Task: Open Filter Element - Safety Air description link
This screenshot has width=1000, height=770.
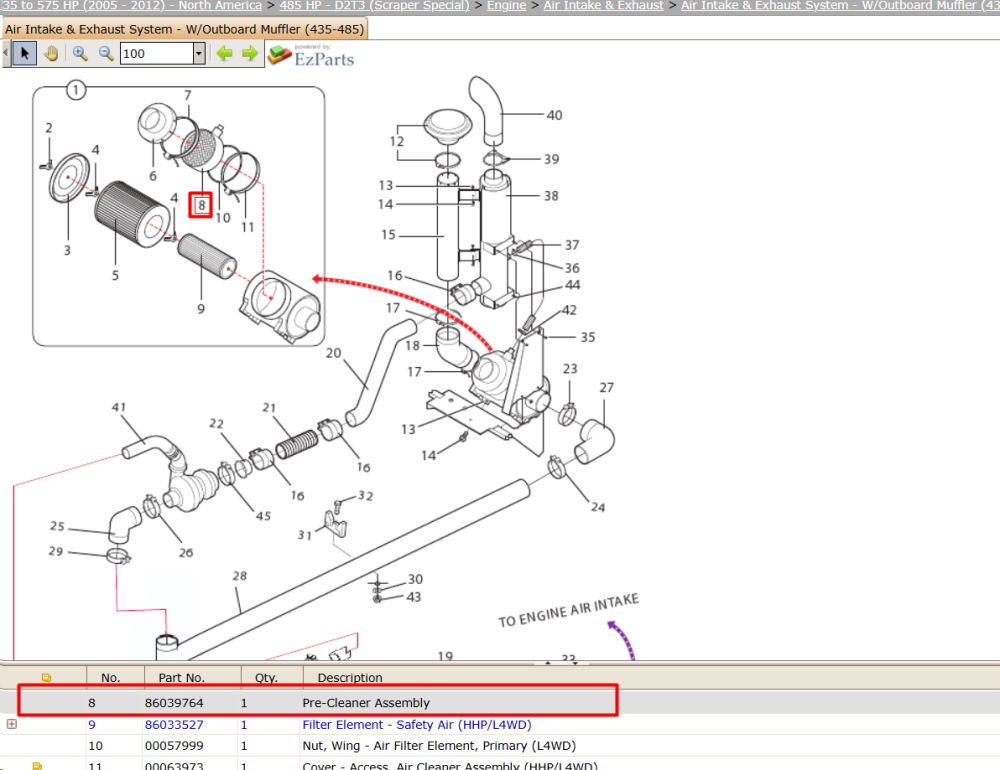Action: tap(416, 725)
